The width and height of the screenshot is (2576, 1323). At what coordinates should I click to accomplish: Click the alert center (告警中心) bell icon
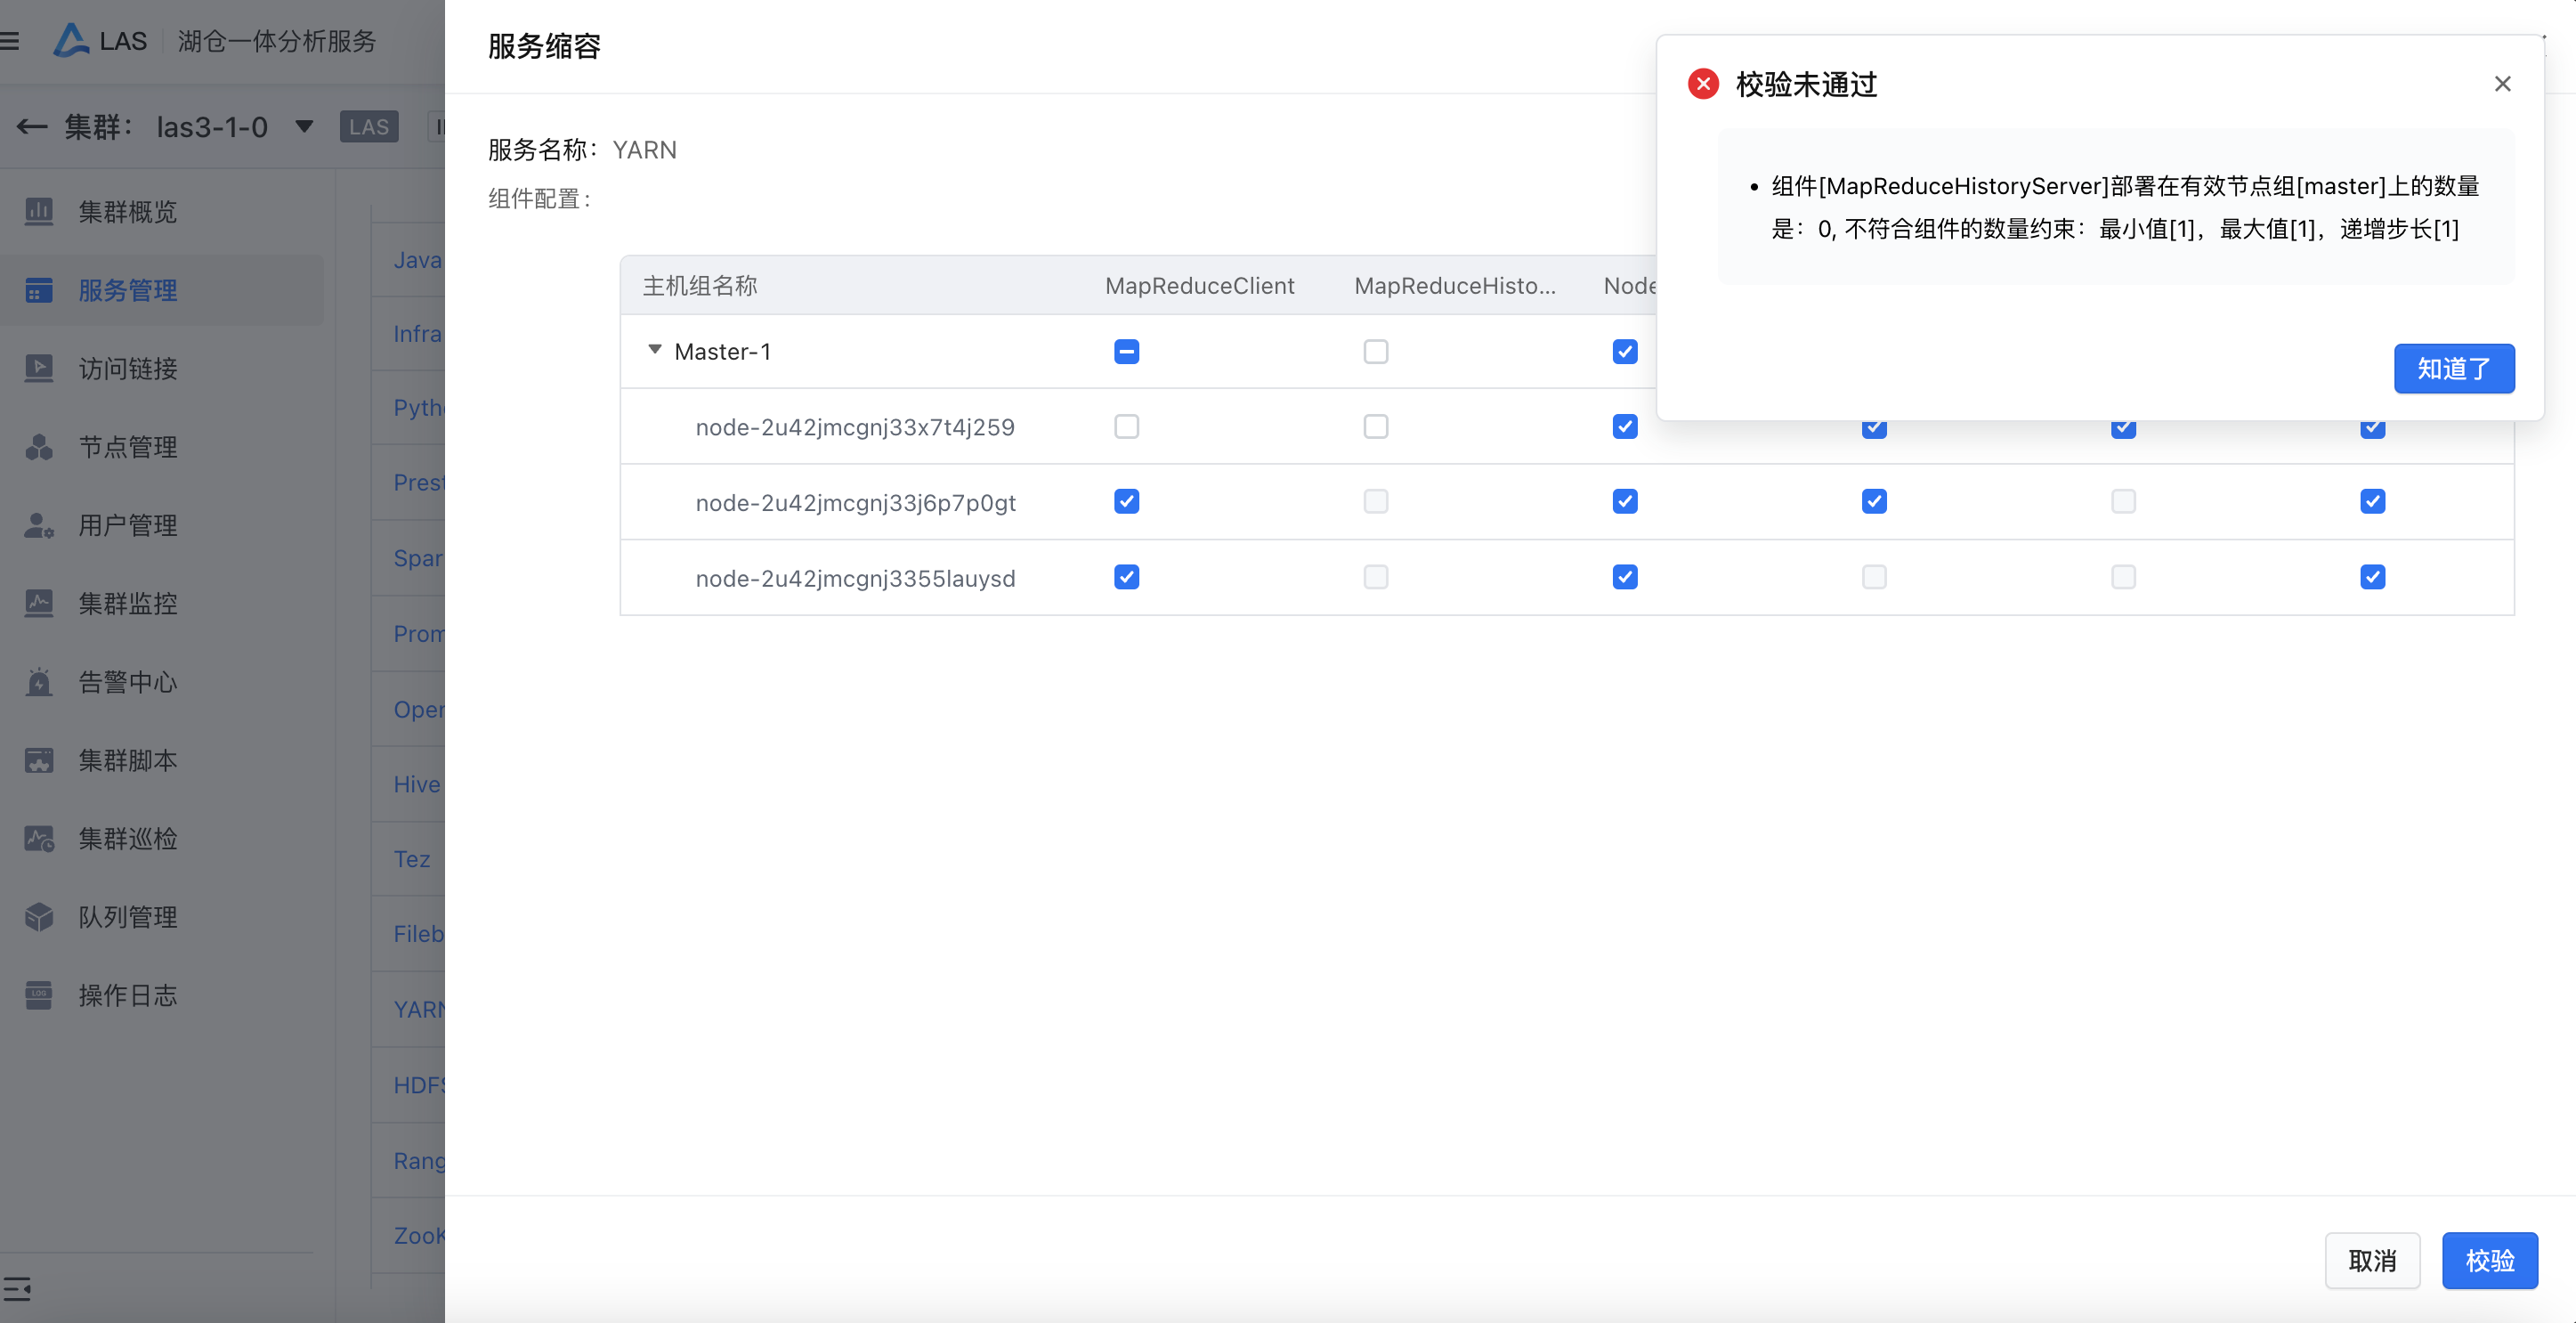tap(39, 682)
